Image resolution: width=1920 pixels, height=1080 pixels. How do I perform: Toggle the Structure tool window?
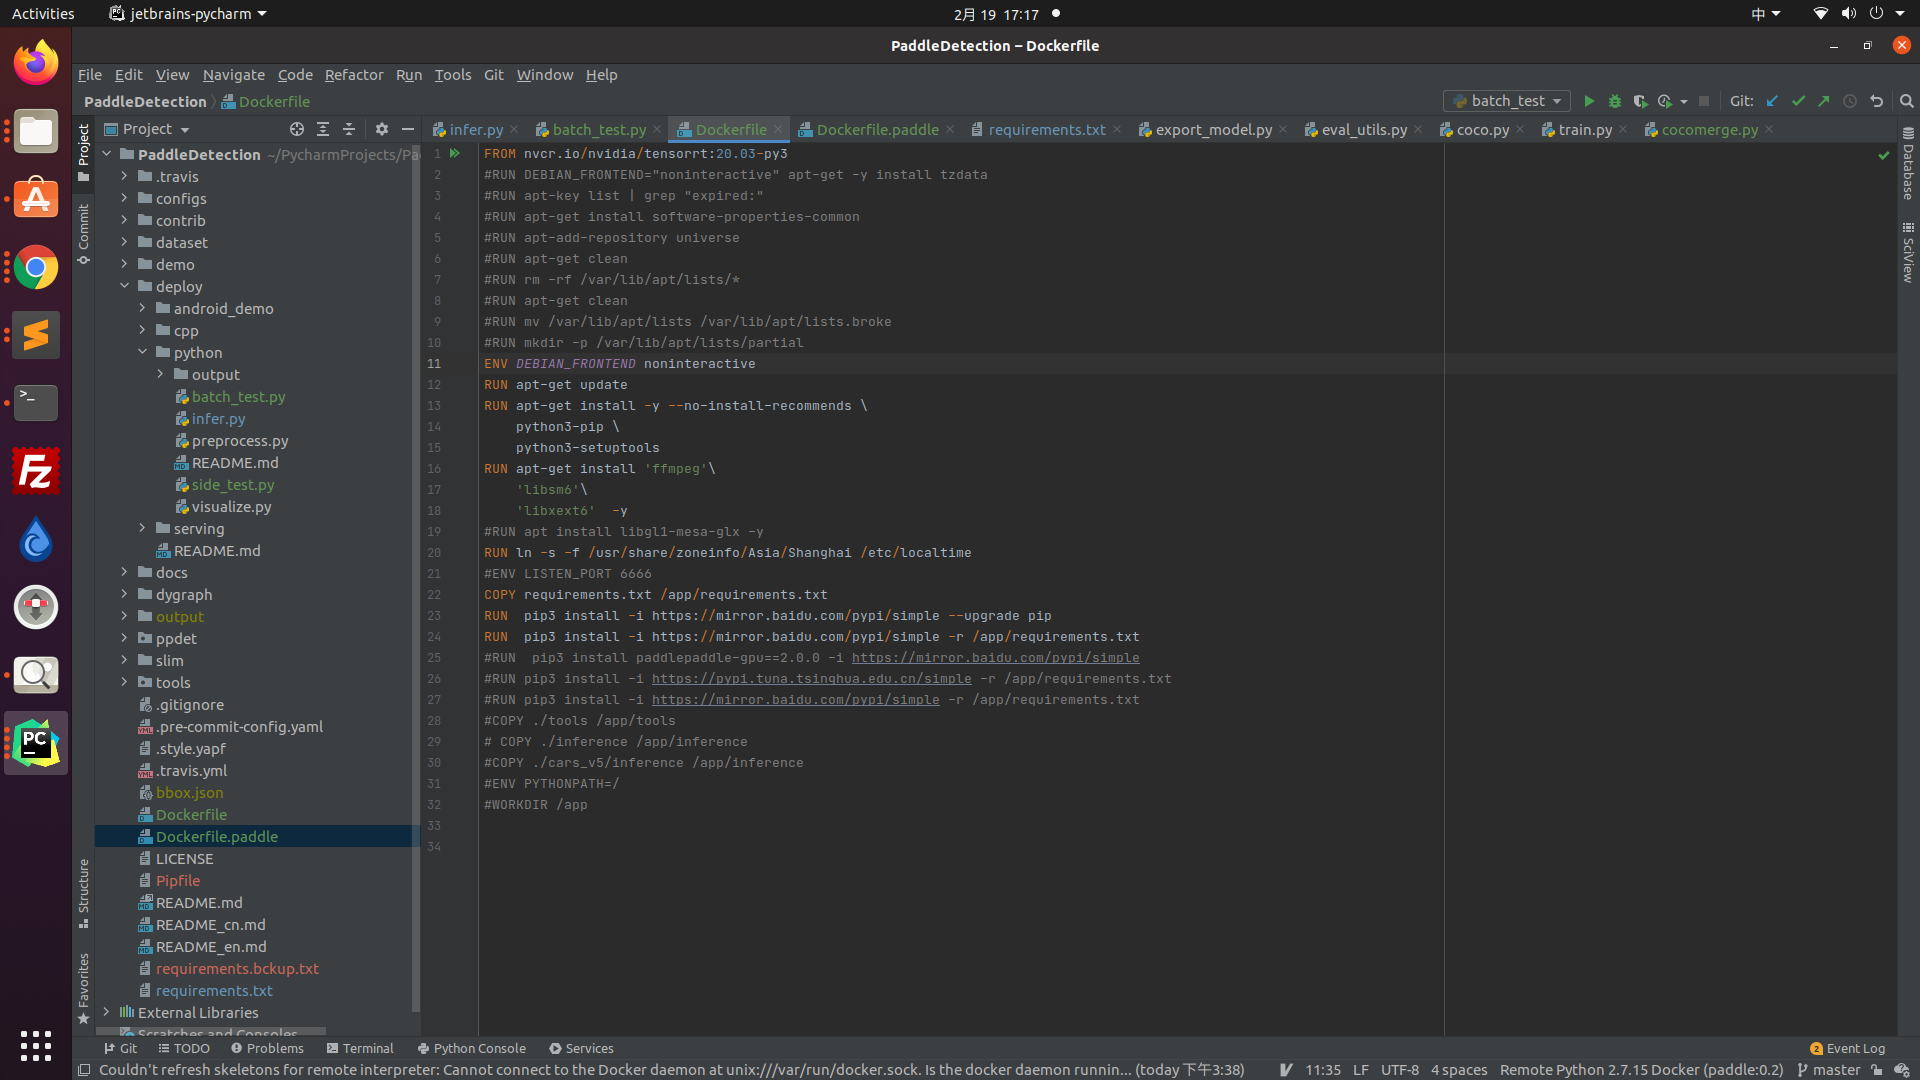click(x=83, y=885)
